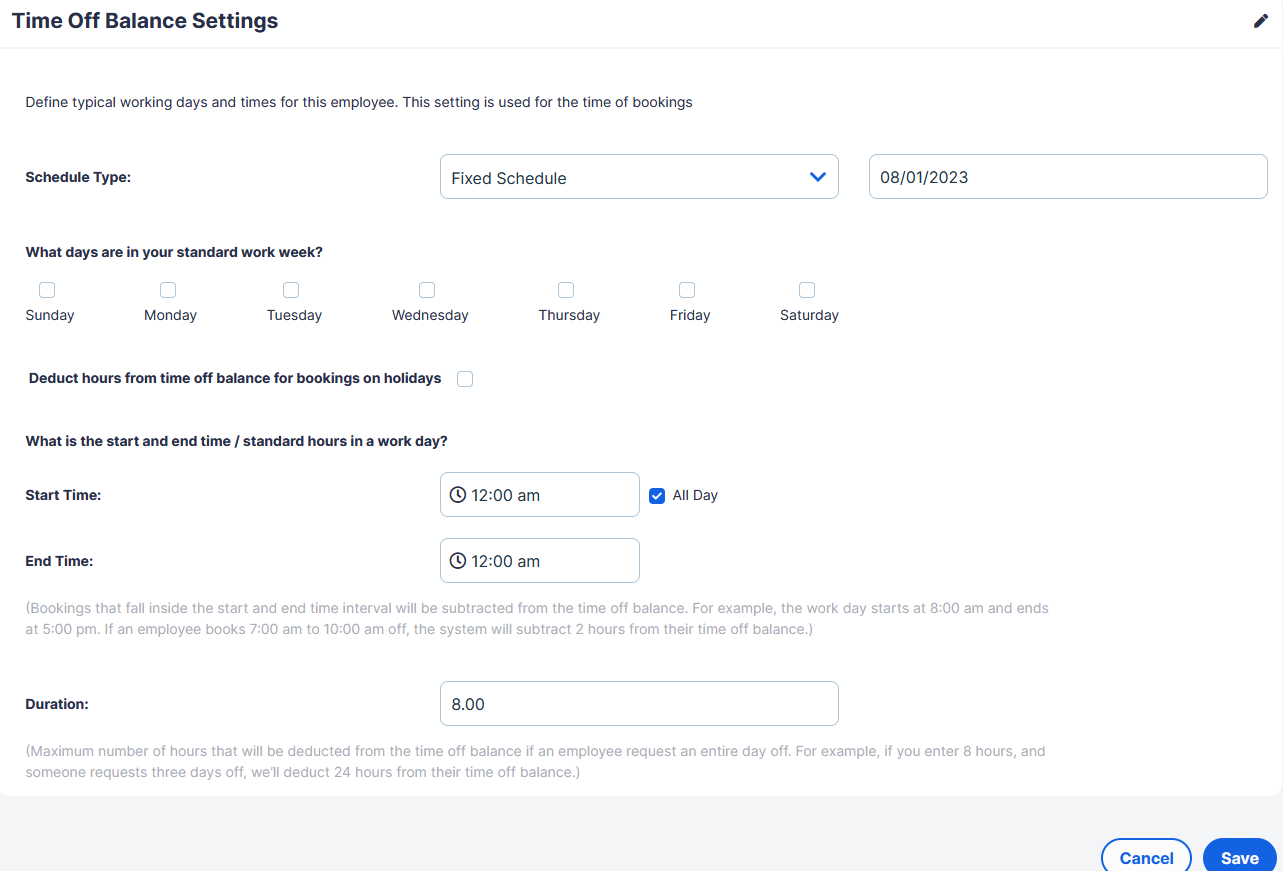Uncheck the All Day checkbox

click(x=657, y=495)
